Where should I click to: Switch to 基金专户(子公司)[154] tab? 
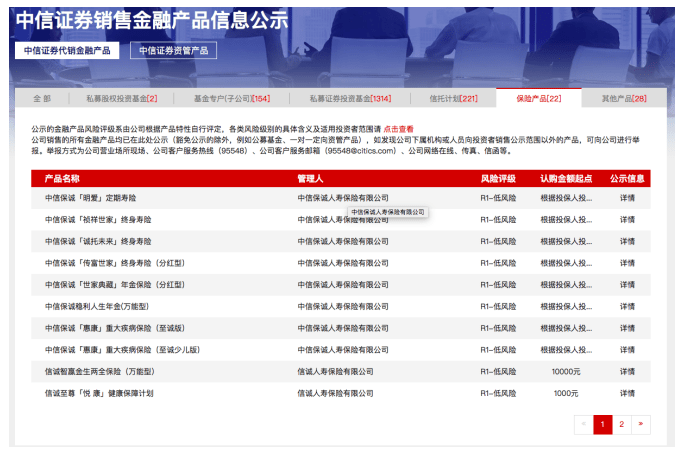click(232, 99)
